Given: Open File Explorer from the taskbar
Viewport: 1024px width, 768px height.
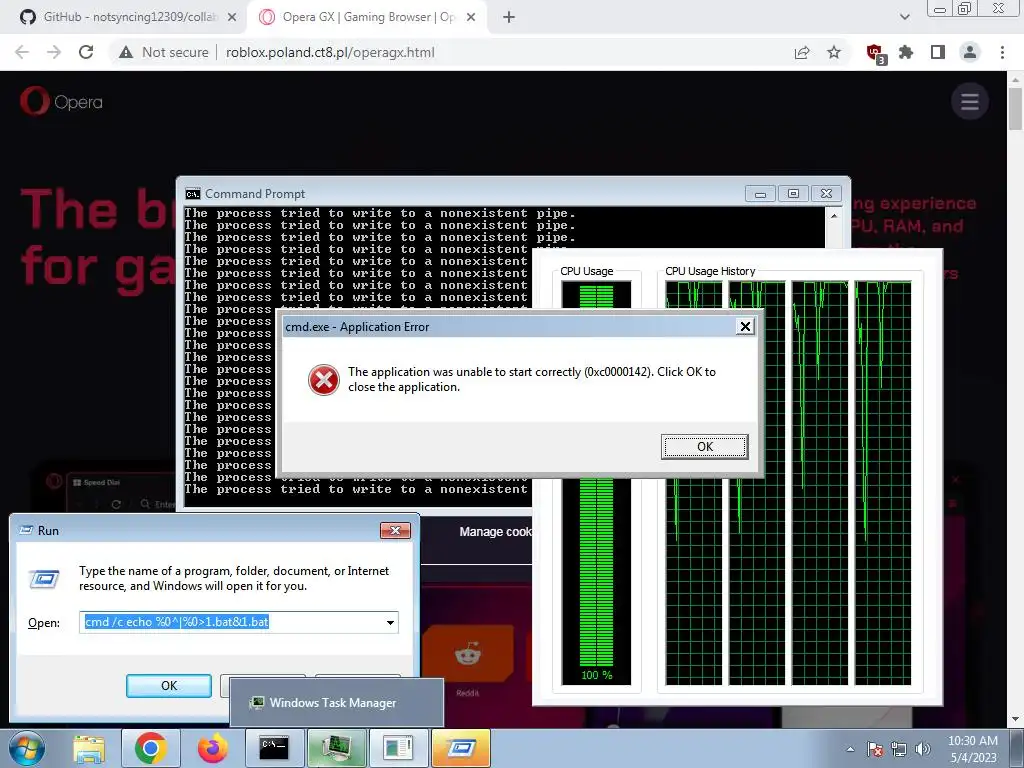Looking at the screenshot, I should 89,748.
